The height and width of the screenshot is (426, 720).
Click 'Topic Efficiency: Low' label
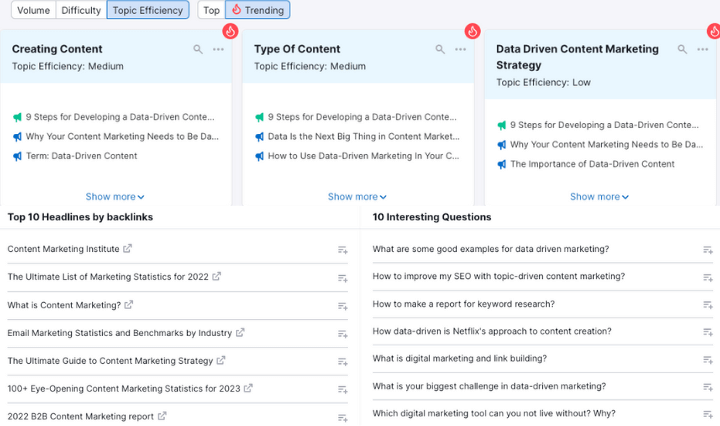pyautogui.click(x=543, y=83)
